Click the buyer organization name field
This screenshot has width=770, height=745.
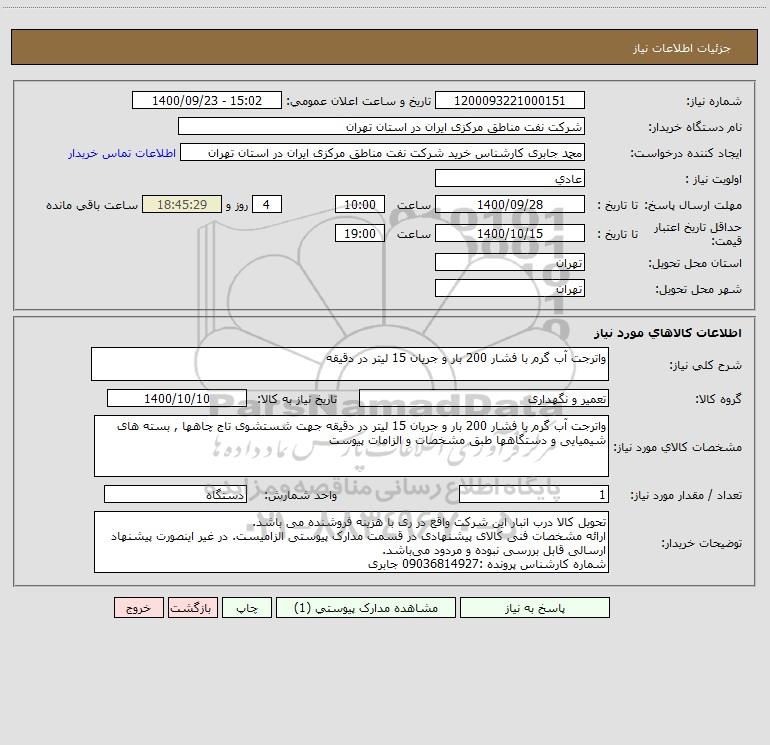click(381, 127)
